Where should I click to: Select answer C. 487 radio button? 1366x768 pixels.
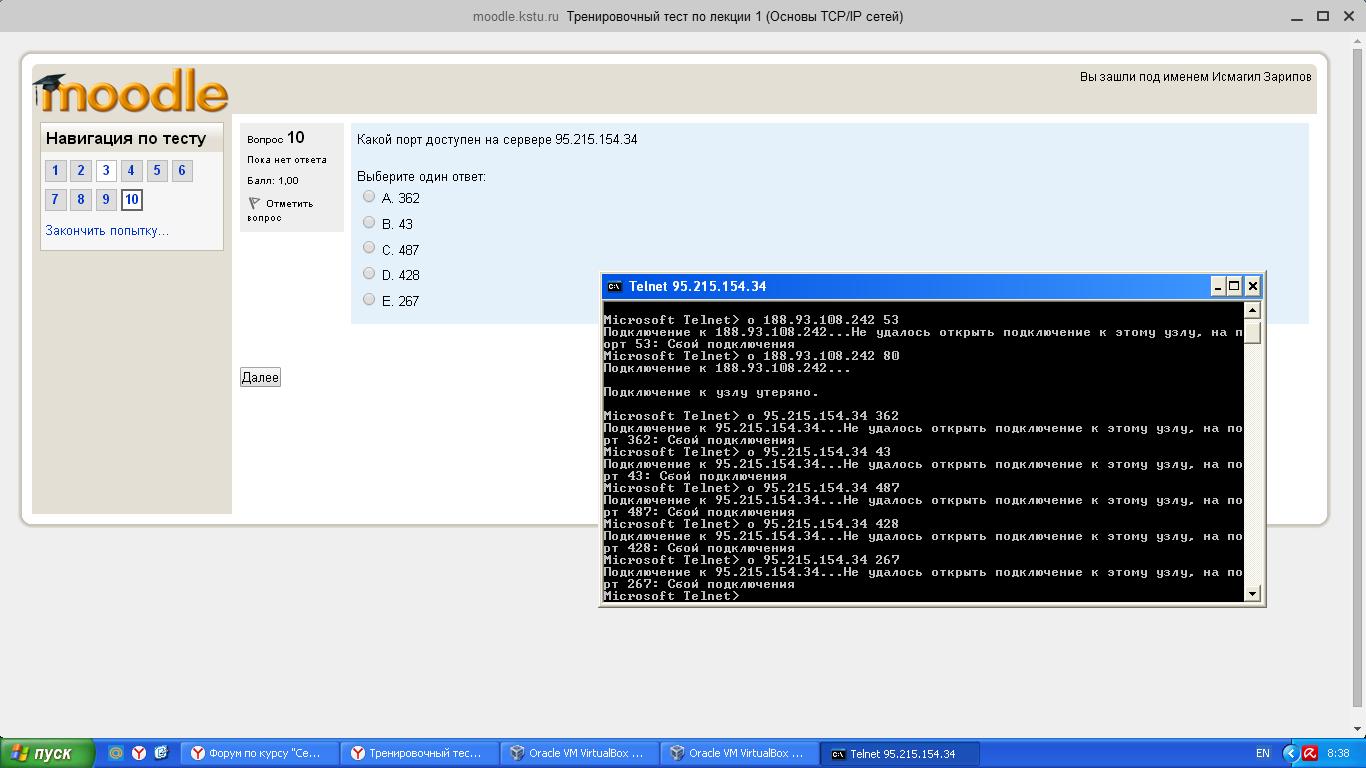369,248
